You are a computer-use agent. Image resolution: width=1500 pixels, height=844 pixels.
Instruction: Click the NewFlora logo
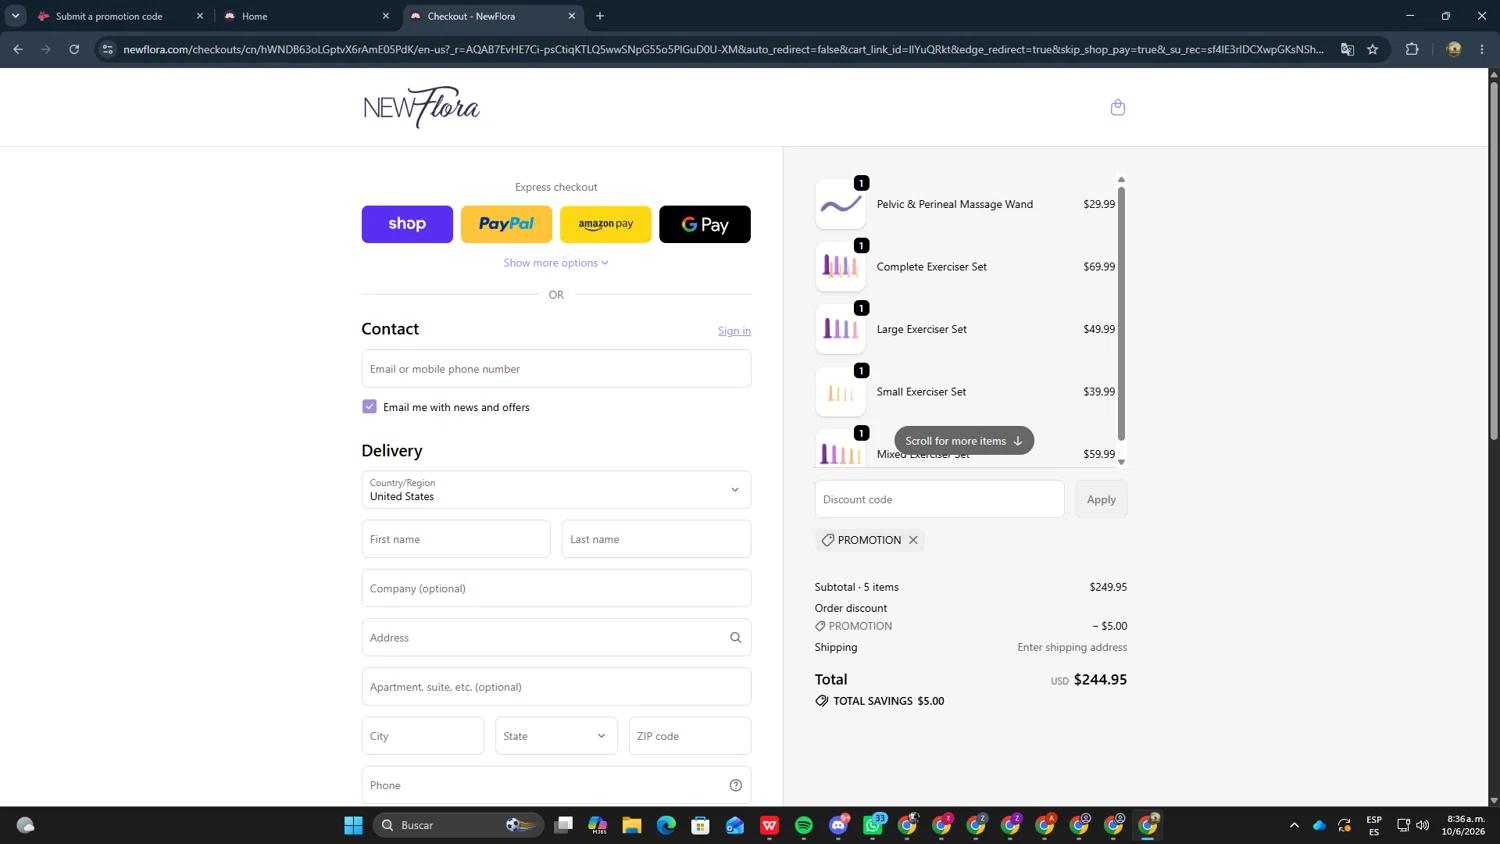421,107
